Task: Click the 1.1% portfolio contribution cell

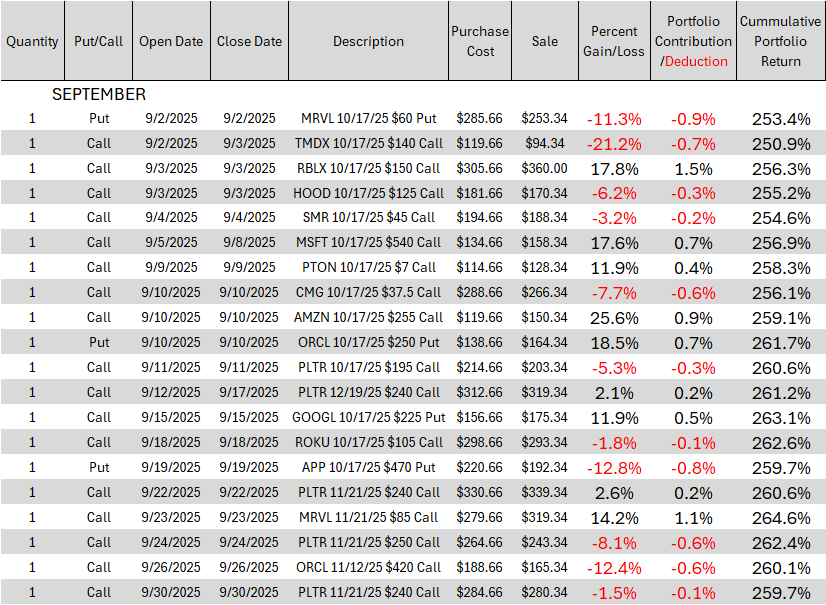Action: coord(693,518)
